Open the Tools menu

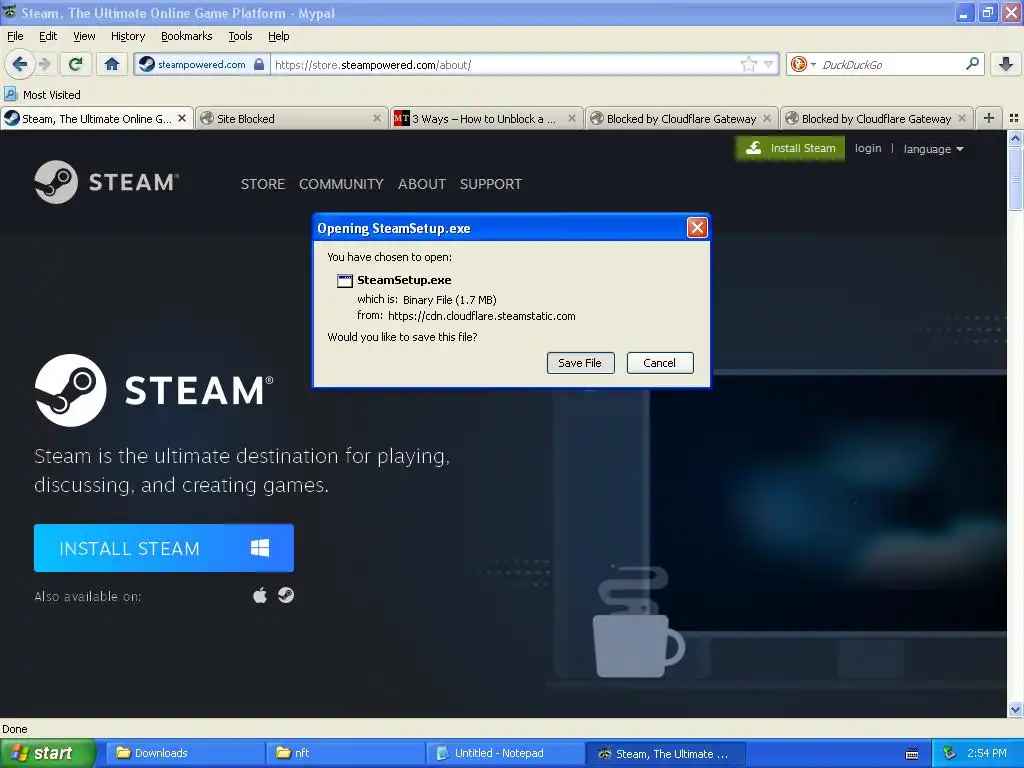(240, 36)
